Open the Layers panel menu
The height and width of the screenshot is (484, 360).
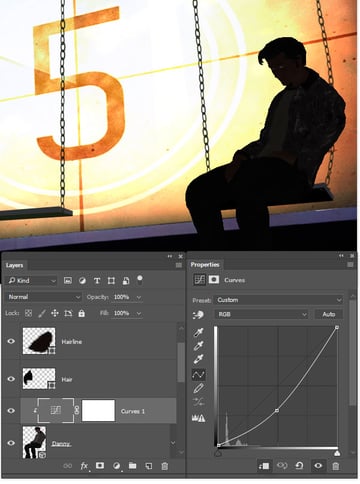pos(179,265)
